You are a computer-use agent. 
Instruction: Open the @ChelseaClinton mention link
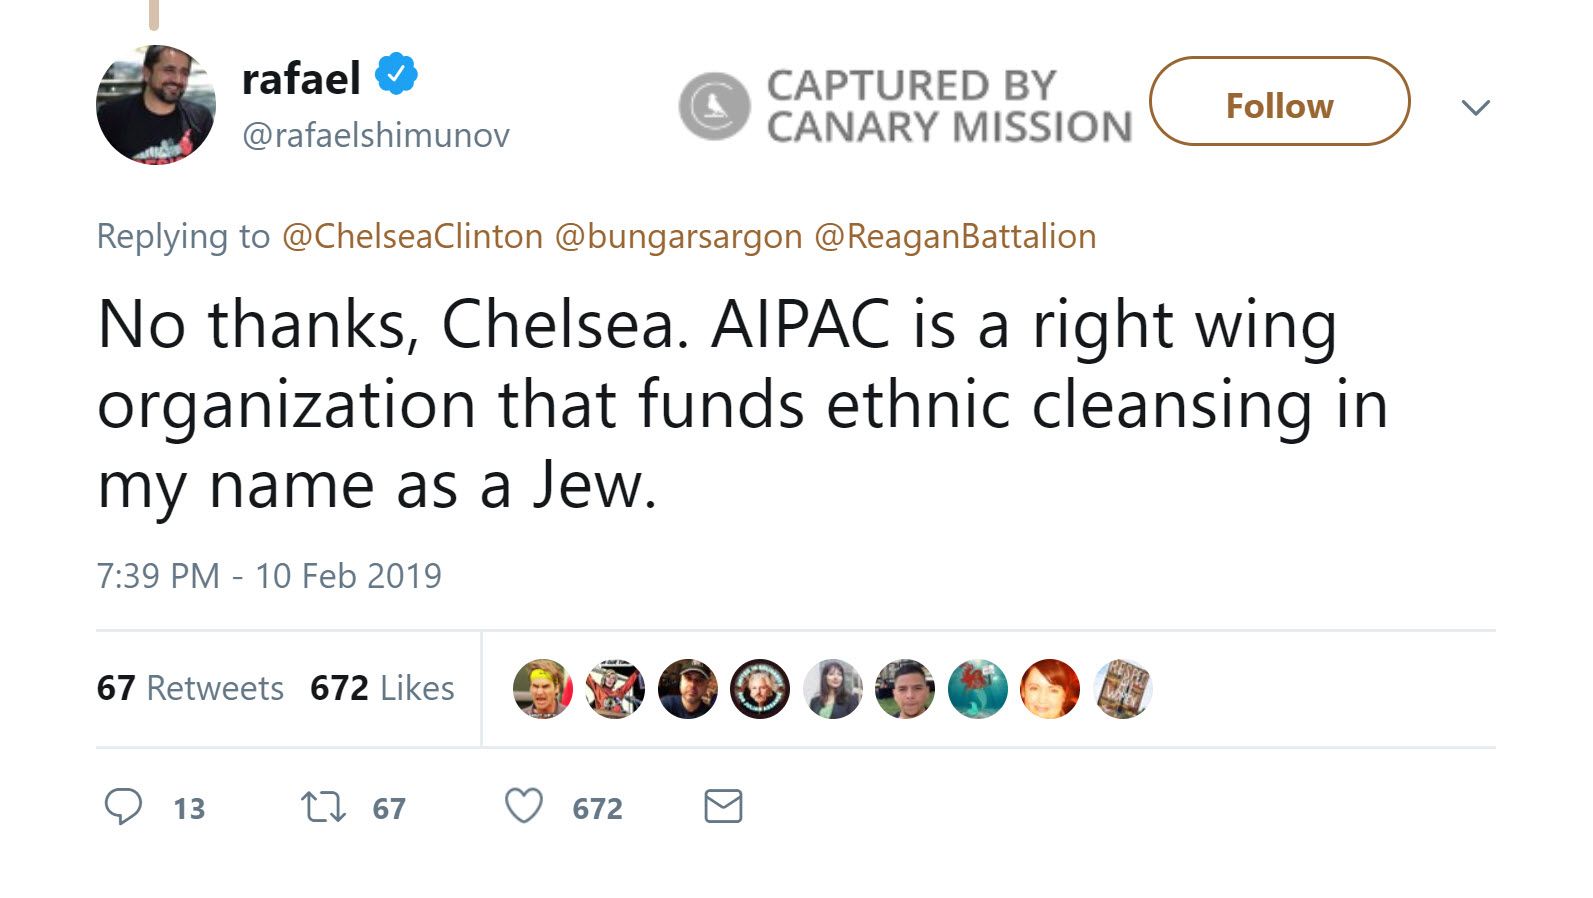pos(412,237)
